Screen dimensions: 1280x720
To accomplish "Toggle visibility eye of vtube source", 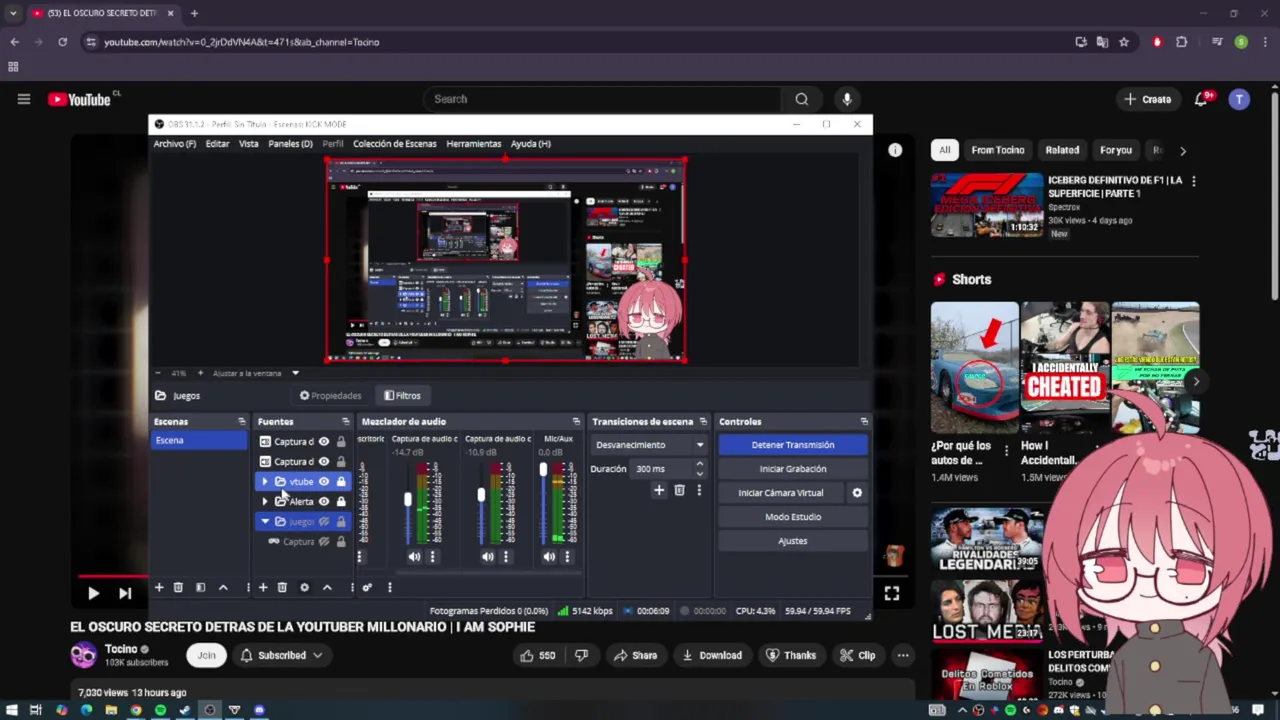I will [324, 482].
